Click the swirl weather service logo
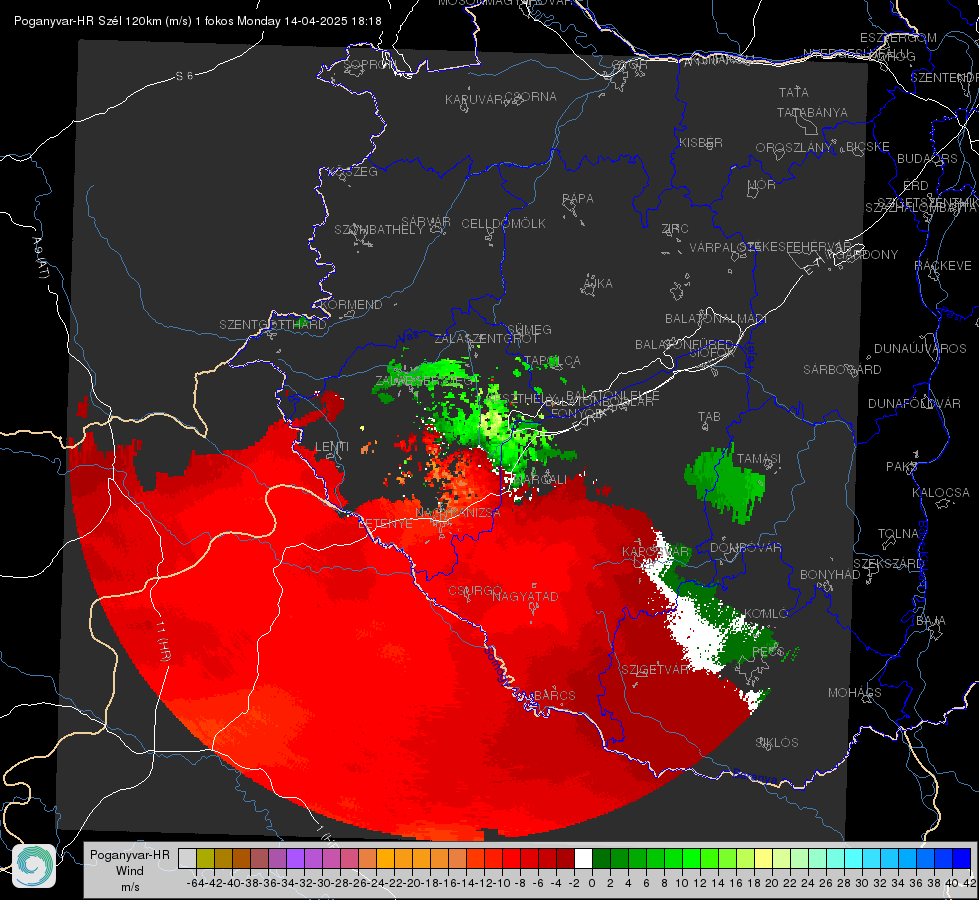 (34, 866)
